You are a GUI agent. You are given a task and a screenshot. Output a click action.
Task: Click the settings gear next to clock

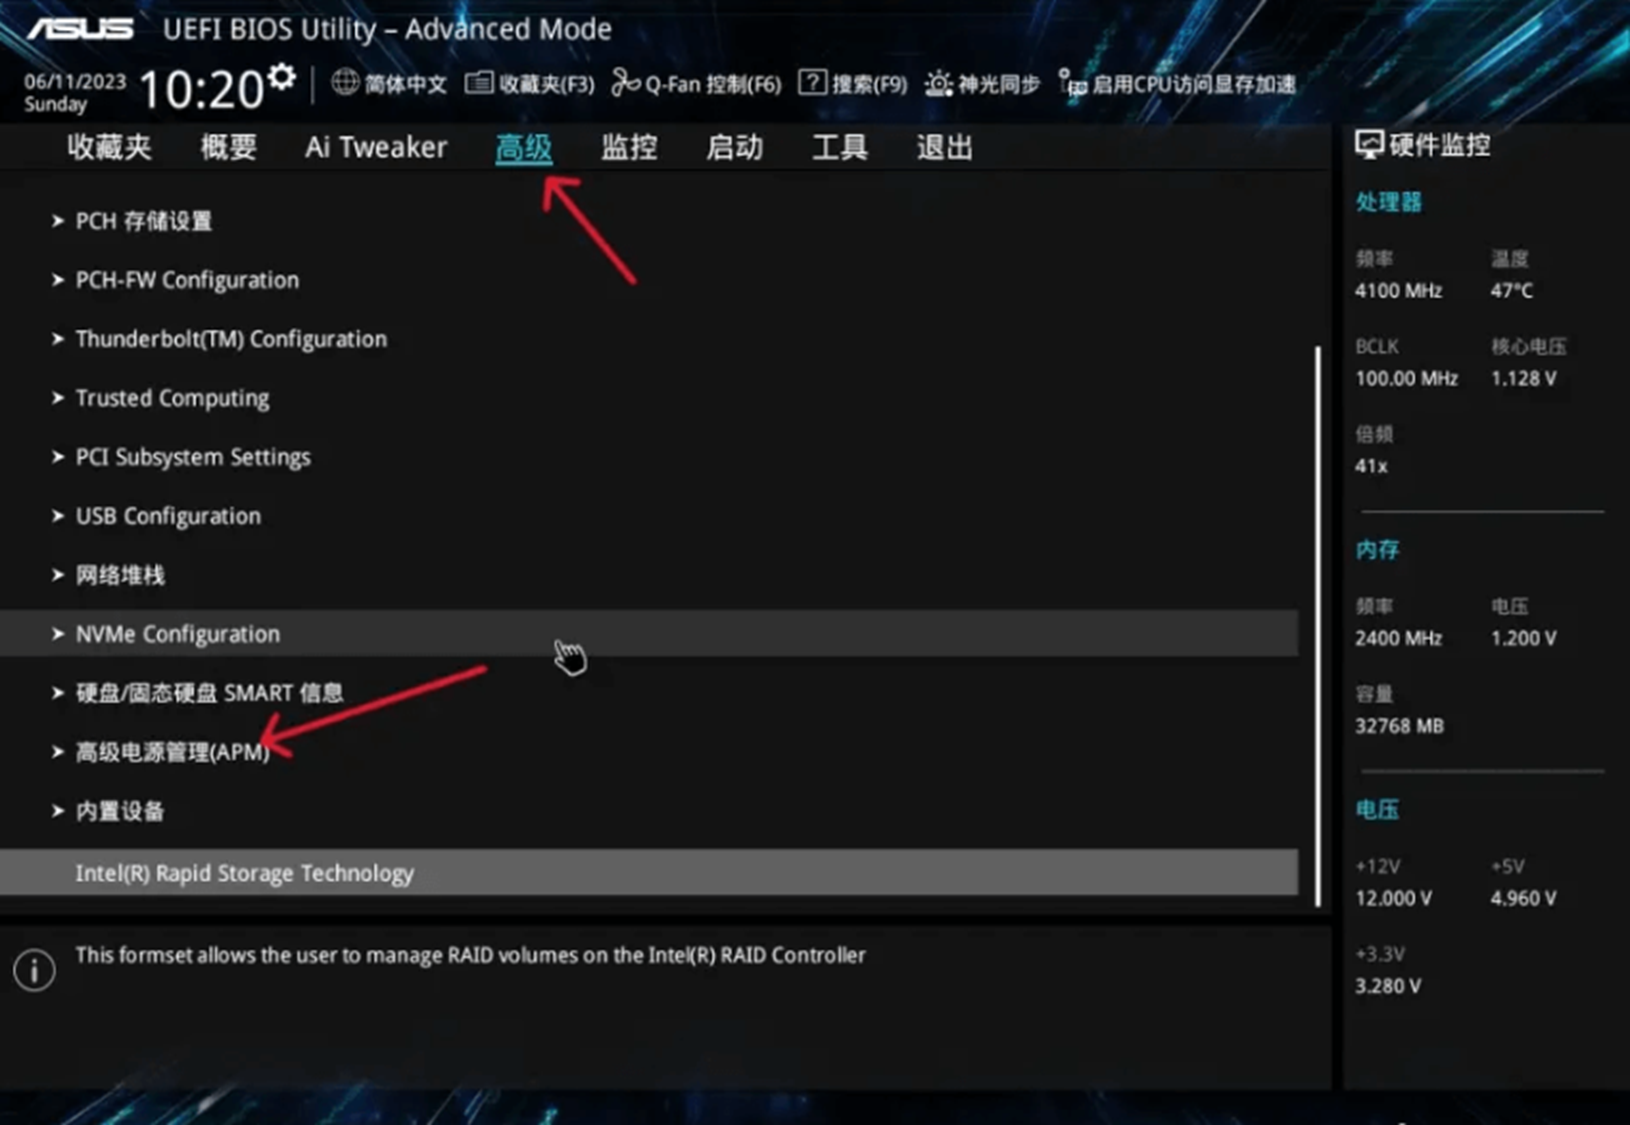[282, 77]
